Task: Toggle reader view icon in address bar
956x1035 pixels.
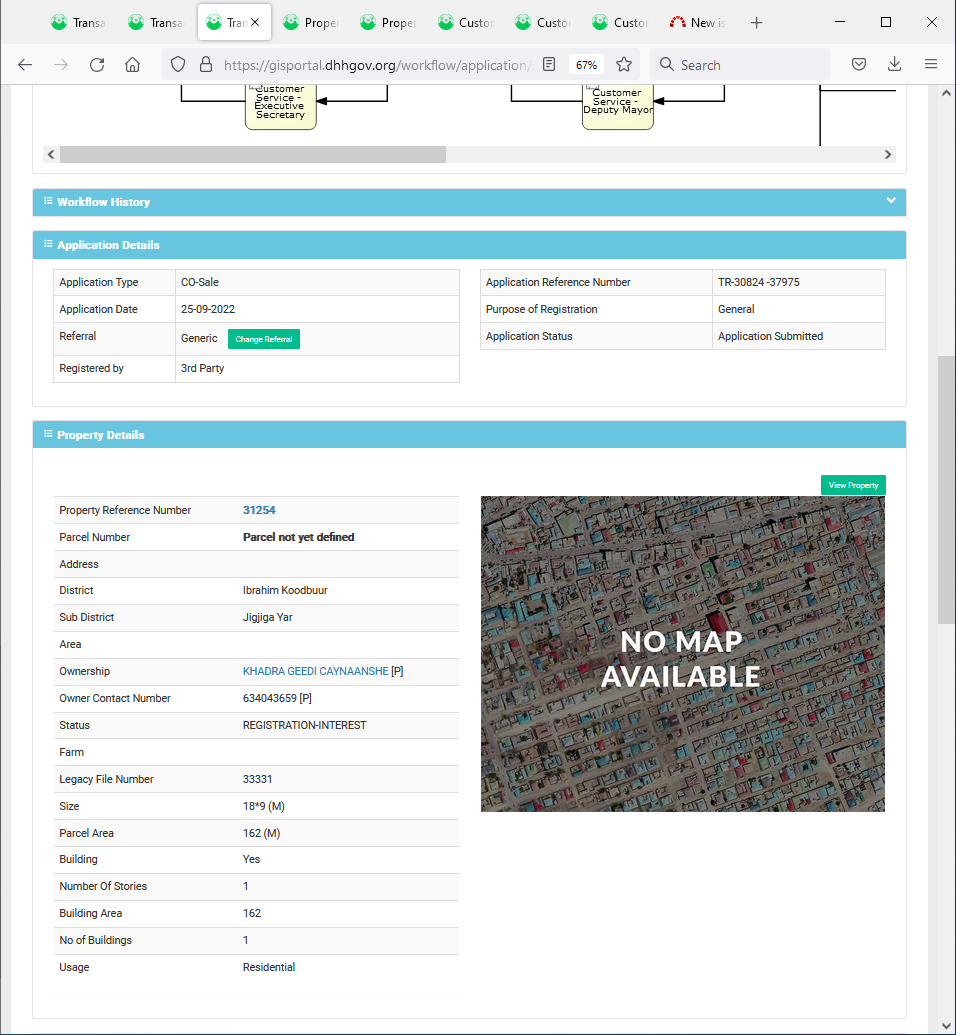Action: coord(549,64)
